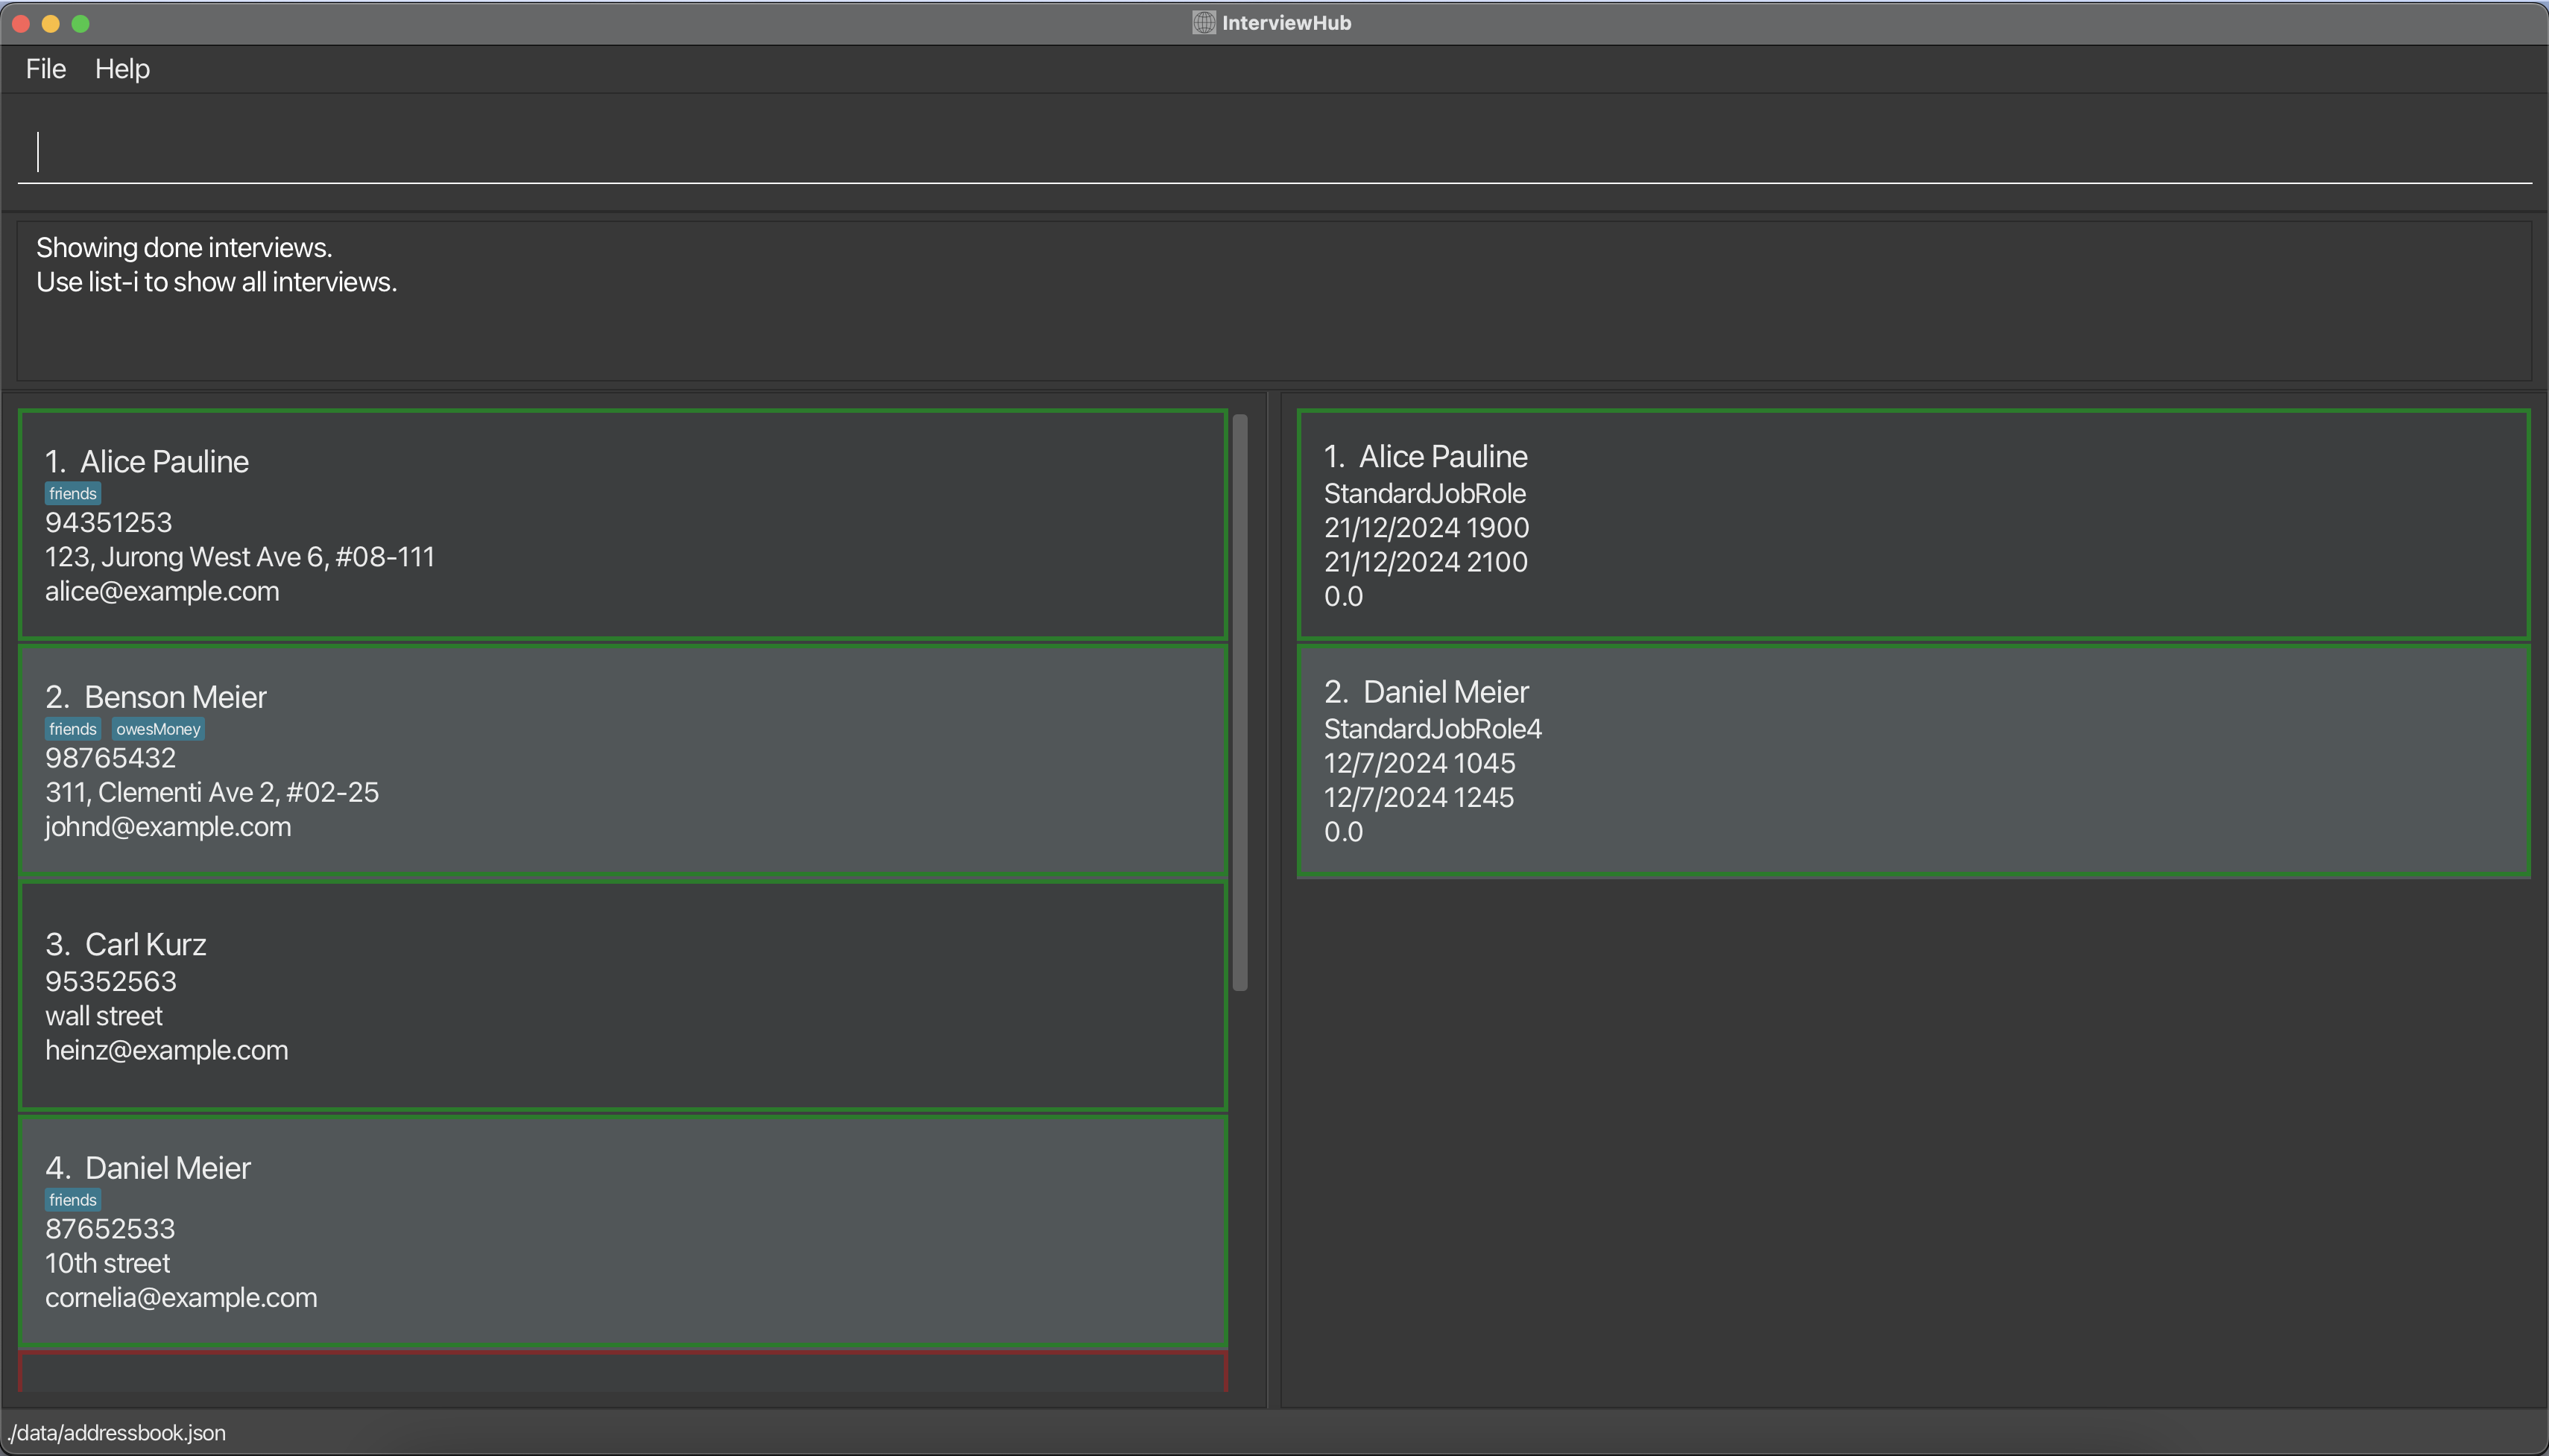Click phone number 98765432
This screenshot has height=1456, width=2549.
point(110,758)
